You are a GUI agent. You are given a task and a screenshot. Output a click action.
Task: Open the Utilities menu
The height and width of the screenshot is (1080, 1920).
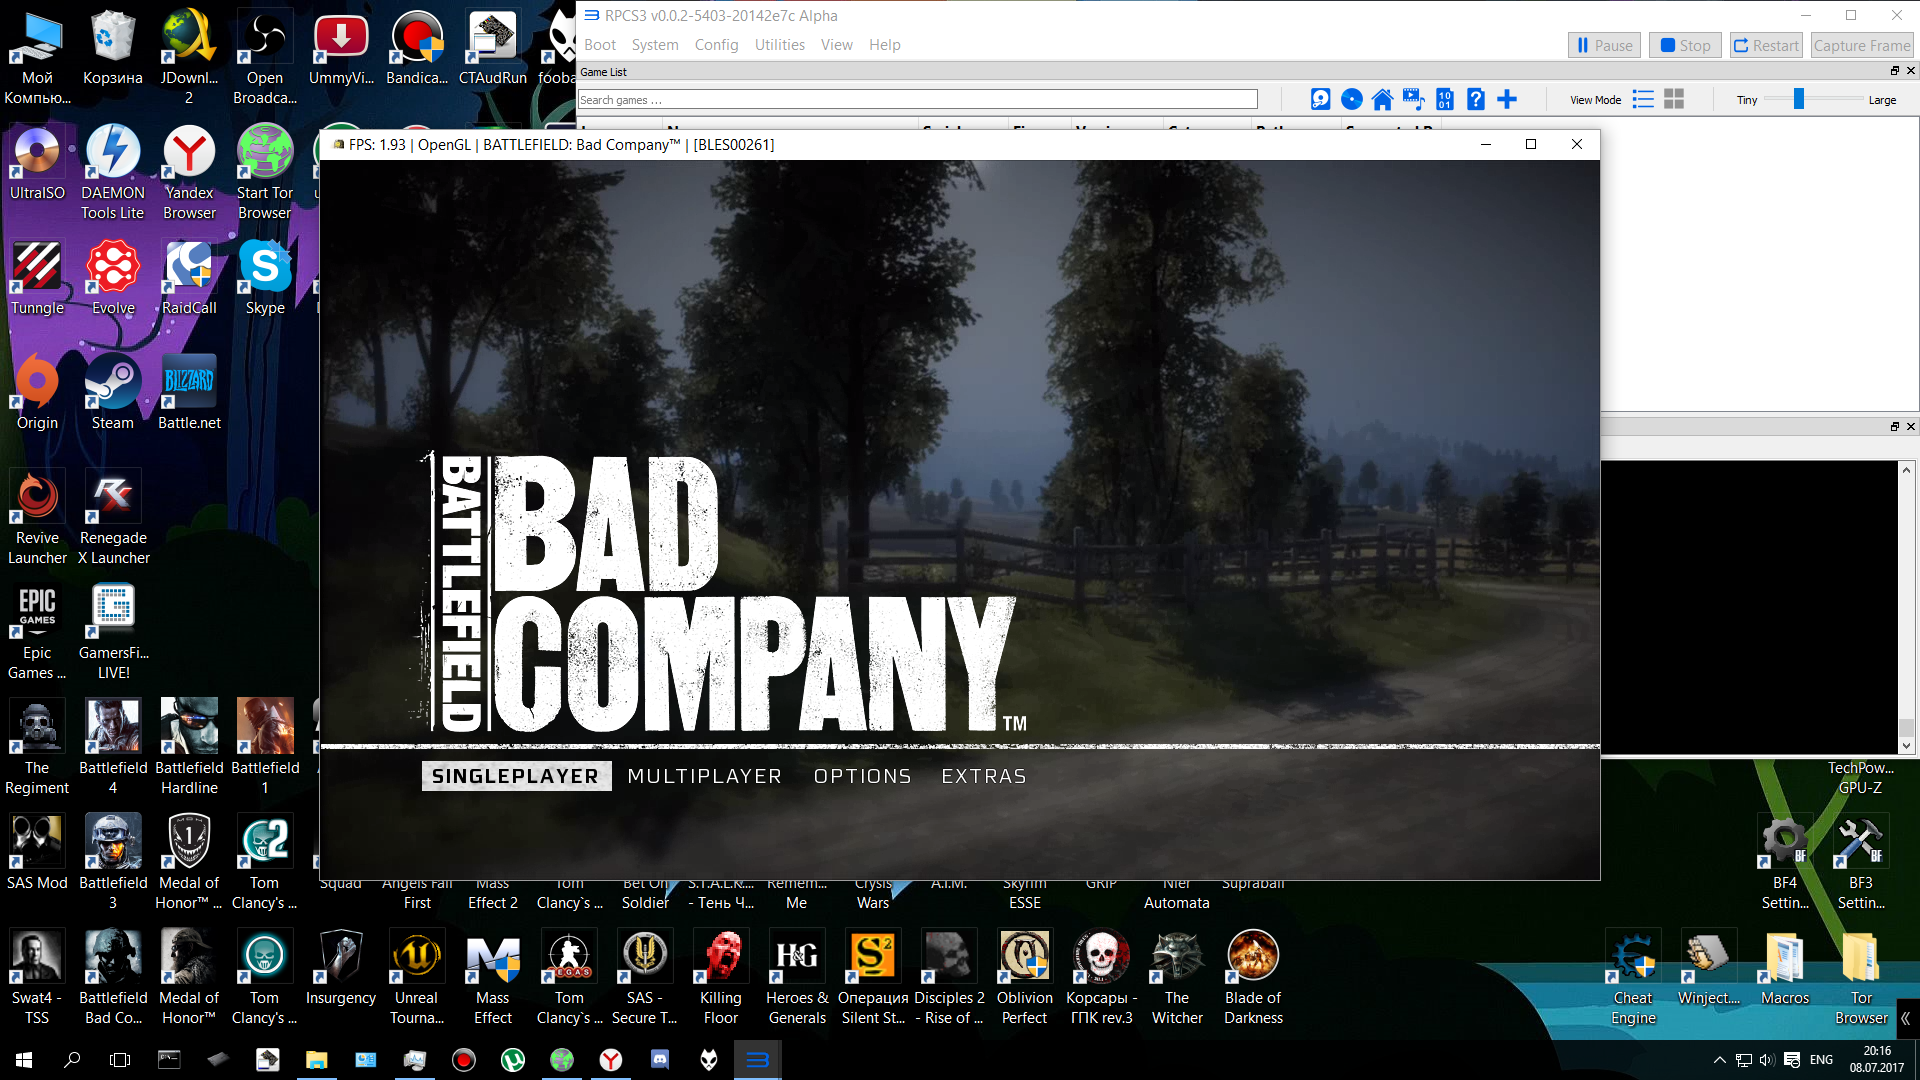click(x=779, y=45)
